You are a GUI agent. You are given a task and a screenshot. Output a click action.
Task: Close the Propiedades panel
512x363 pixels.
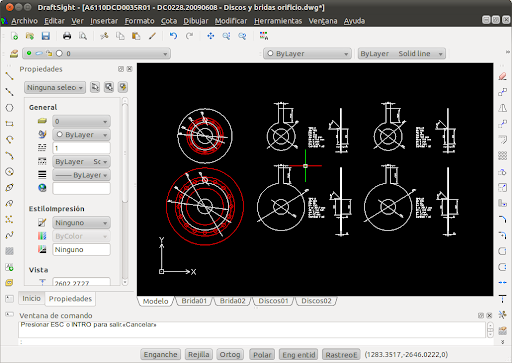click(130, 69)
